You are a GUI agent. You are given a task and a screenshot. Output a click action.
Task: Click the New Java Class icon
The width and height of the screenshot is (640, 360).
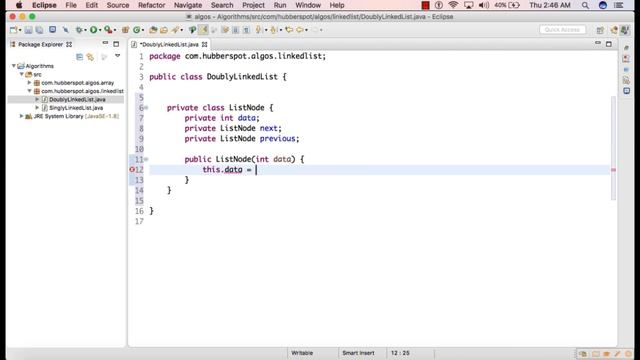point(137,30)
